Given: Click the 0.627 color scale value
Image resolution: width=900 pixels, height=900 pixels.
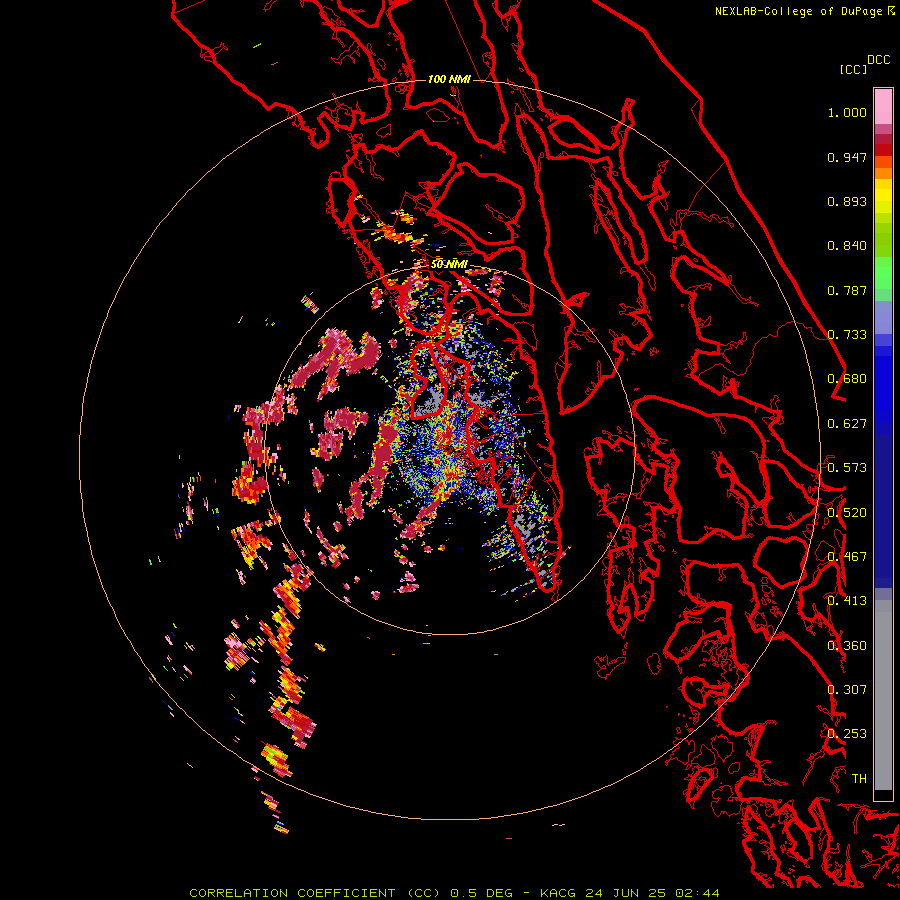Looking at the screenshot, I should 847,424.
